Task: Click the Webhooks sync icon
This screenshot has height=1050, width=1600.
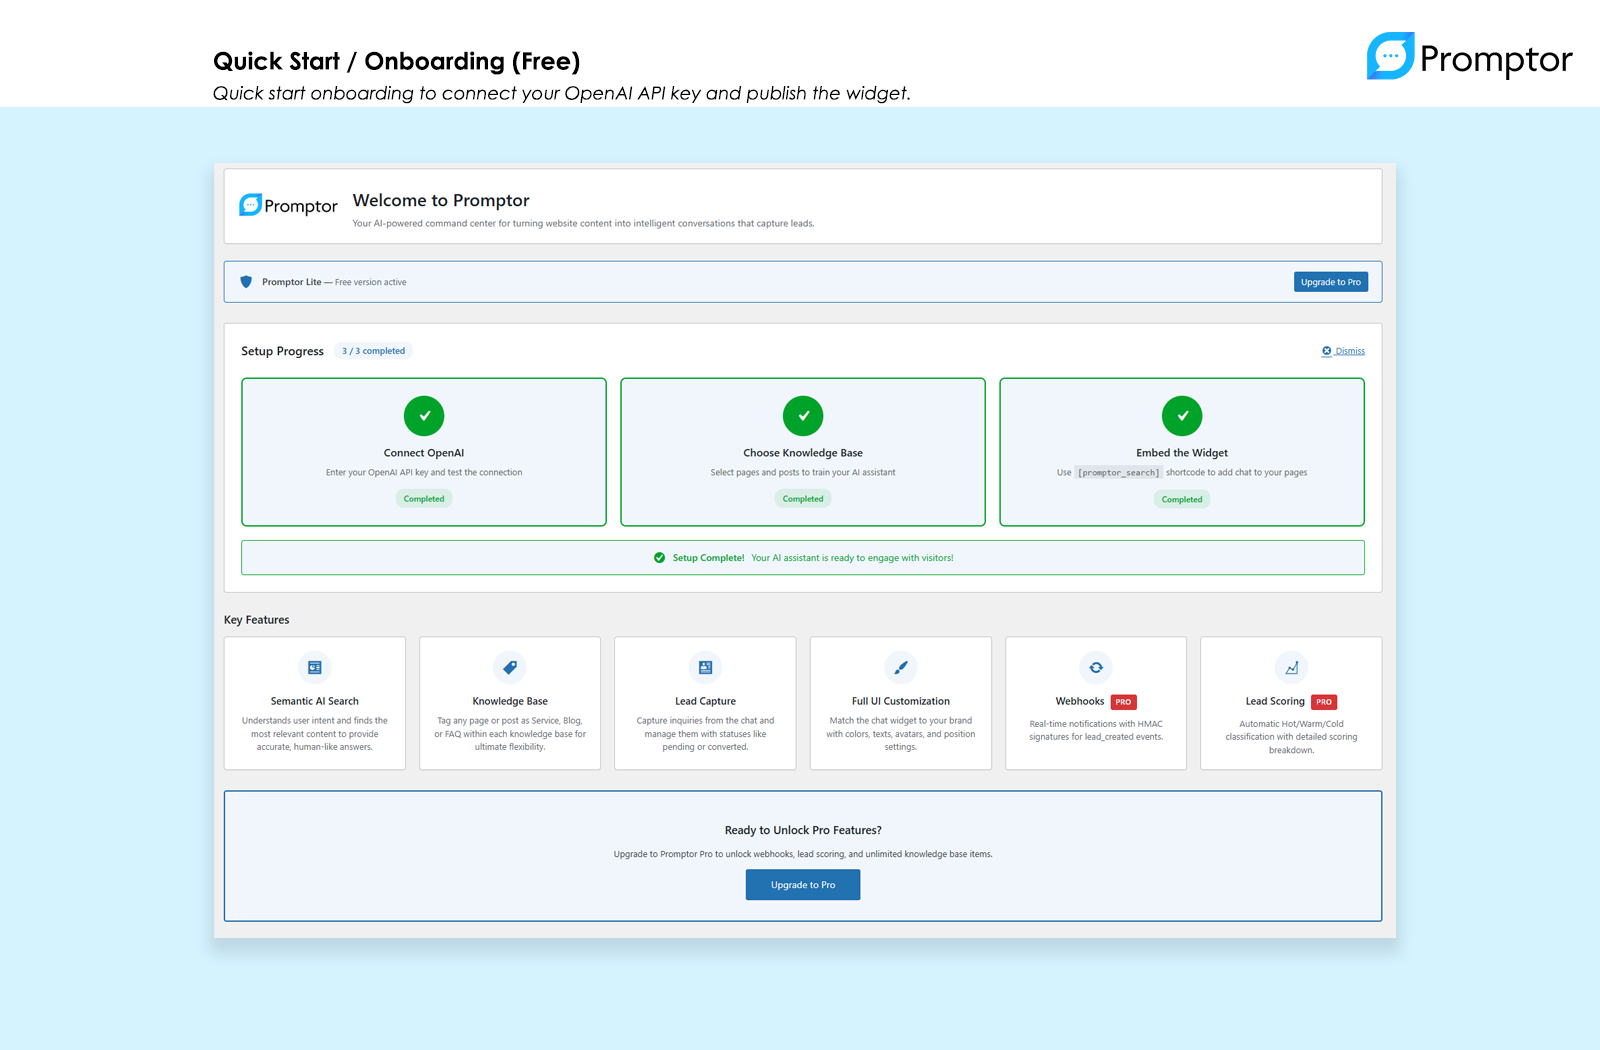Action: (1096, 667)
